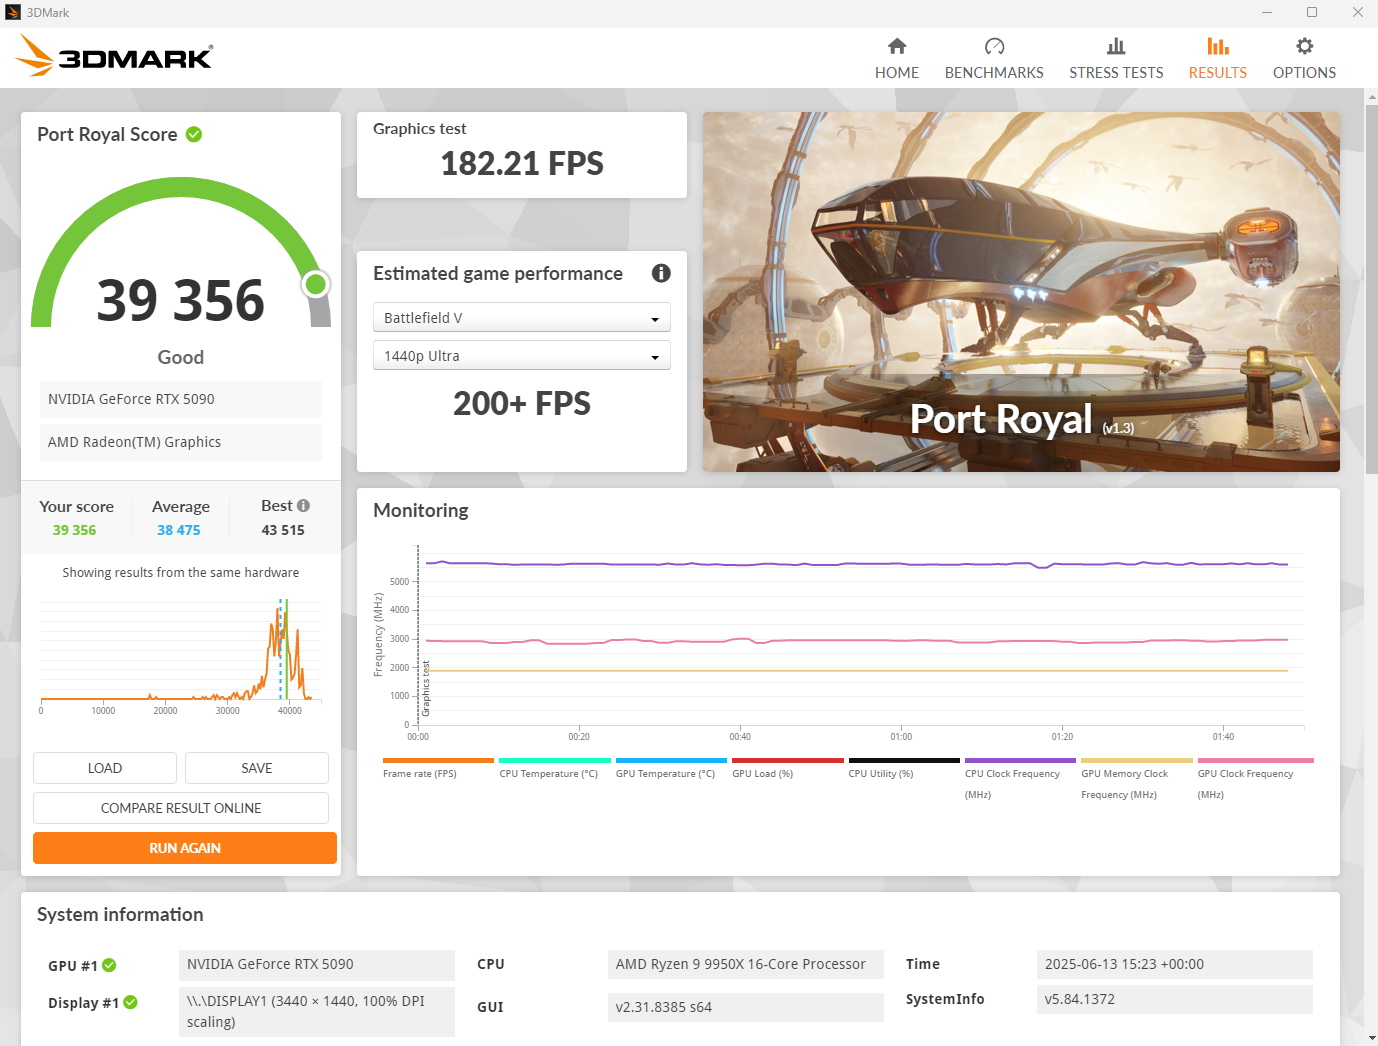The width and height of the screenshot is (1378, 1046).
Task: Click COMPARE RESULT ONLINE
Action: click(x=180, y=807)
